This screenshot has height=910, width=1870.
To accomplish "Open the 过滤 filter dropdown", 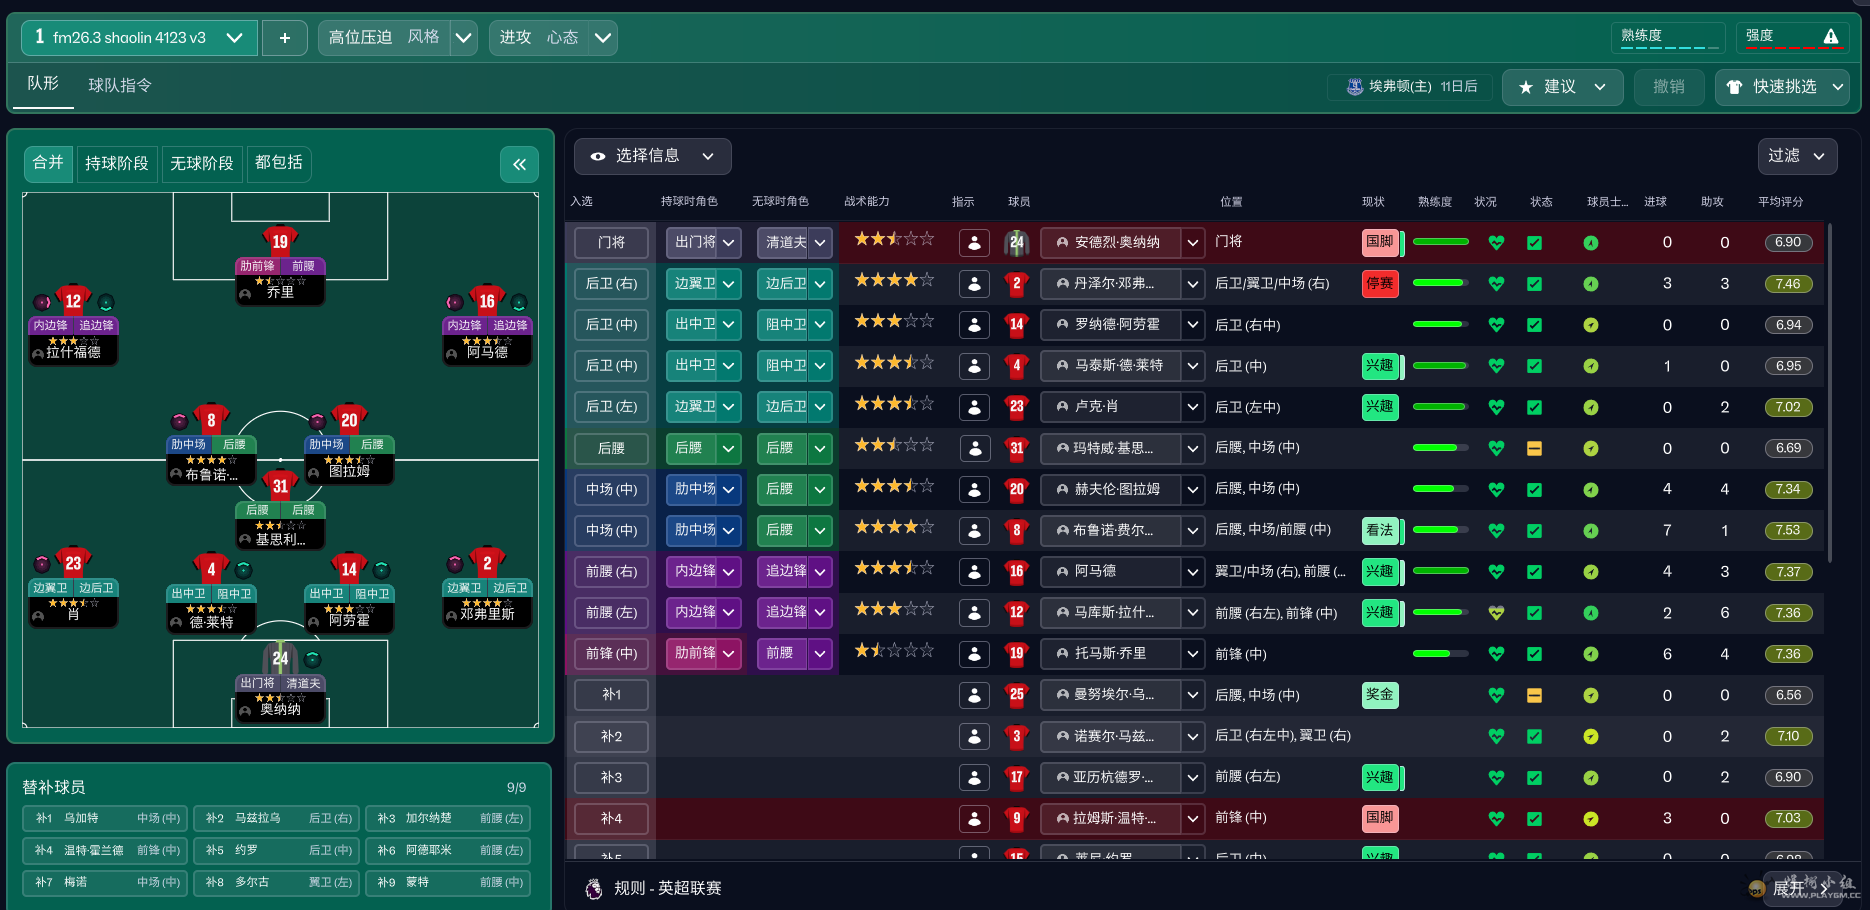I will pos(1797,156).
